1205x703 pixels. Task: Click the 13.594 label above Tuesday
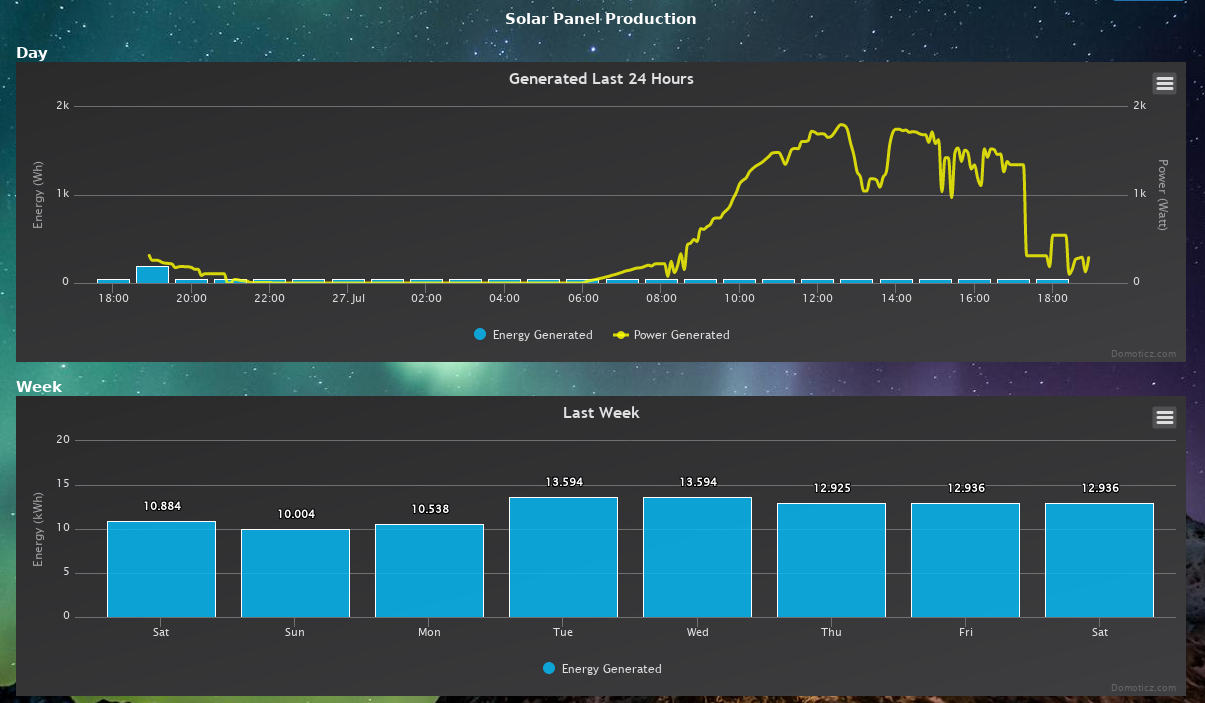564,482
